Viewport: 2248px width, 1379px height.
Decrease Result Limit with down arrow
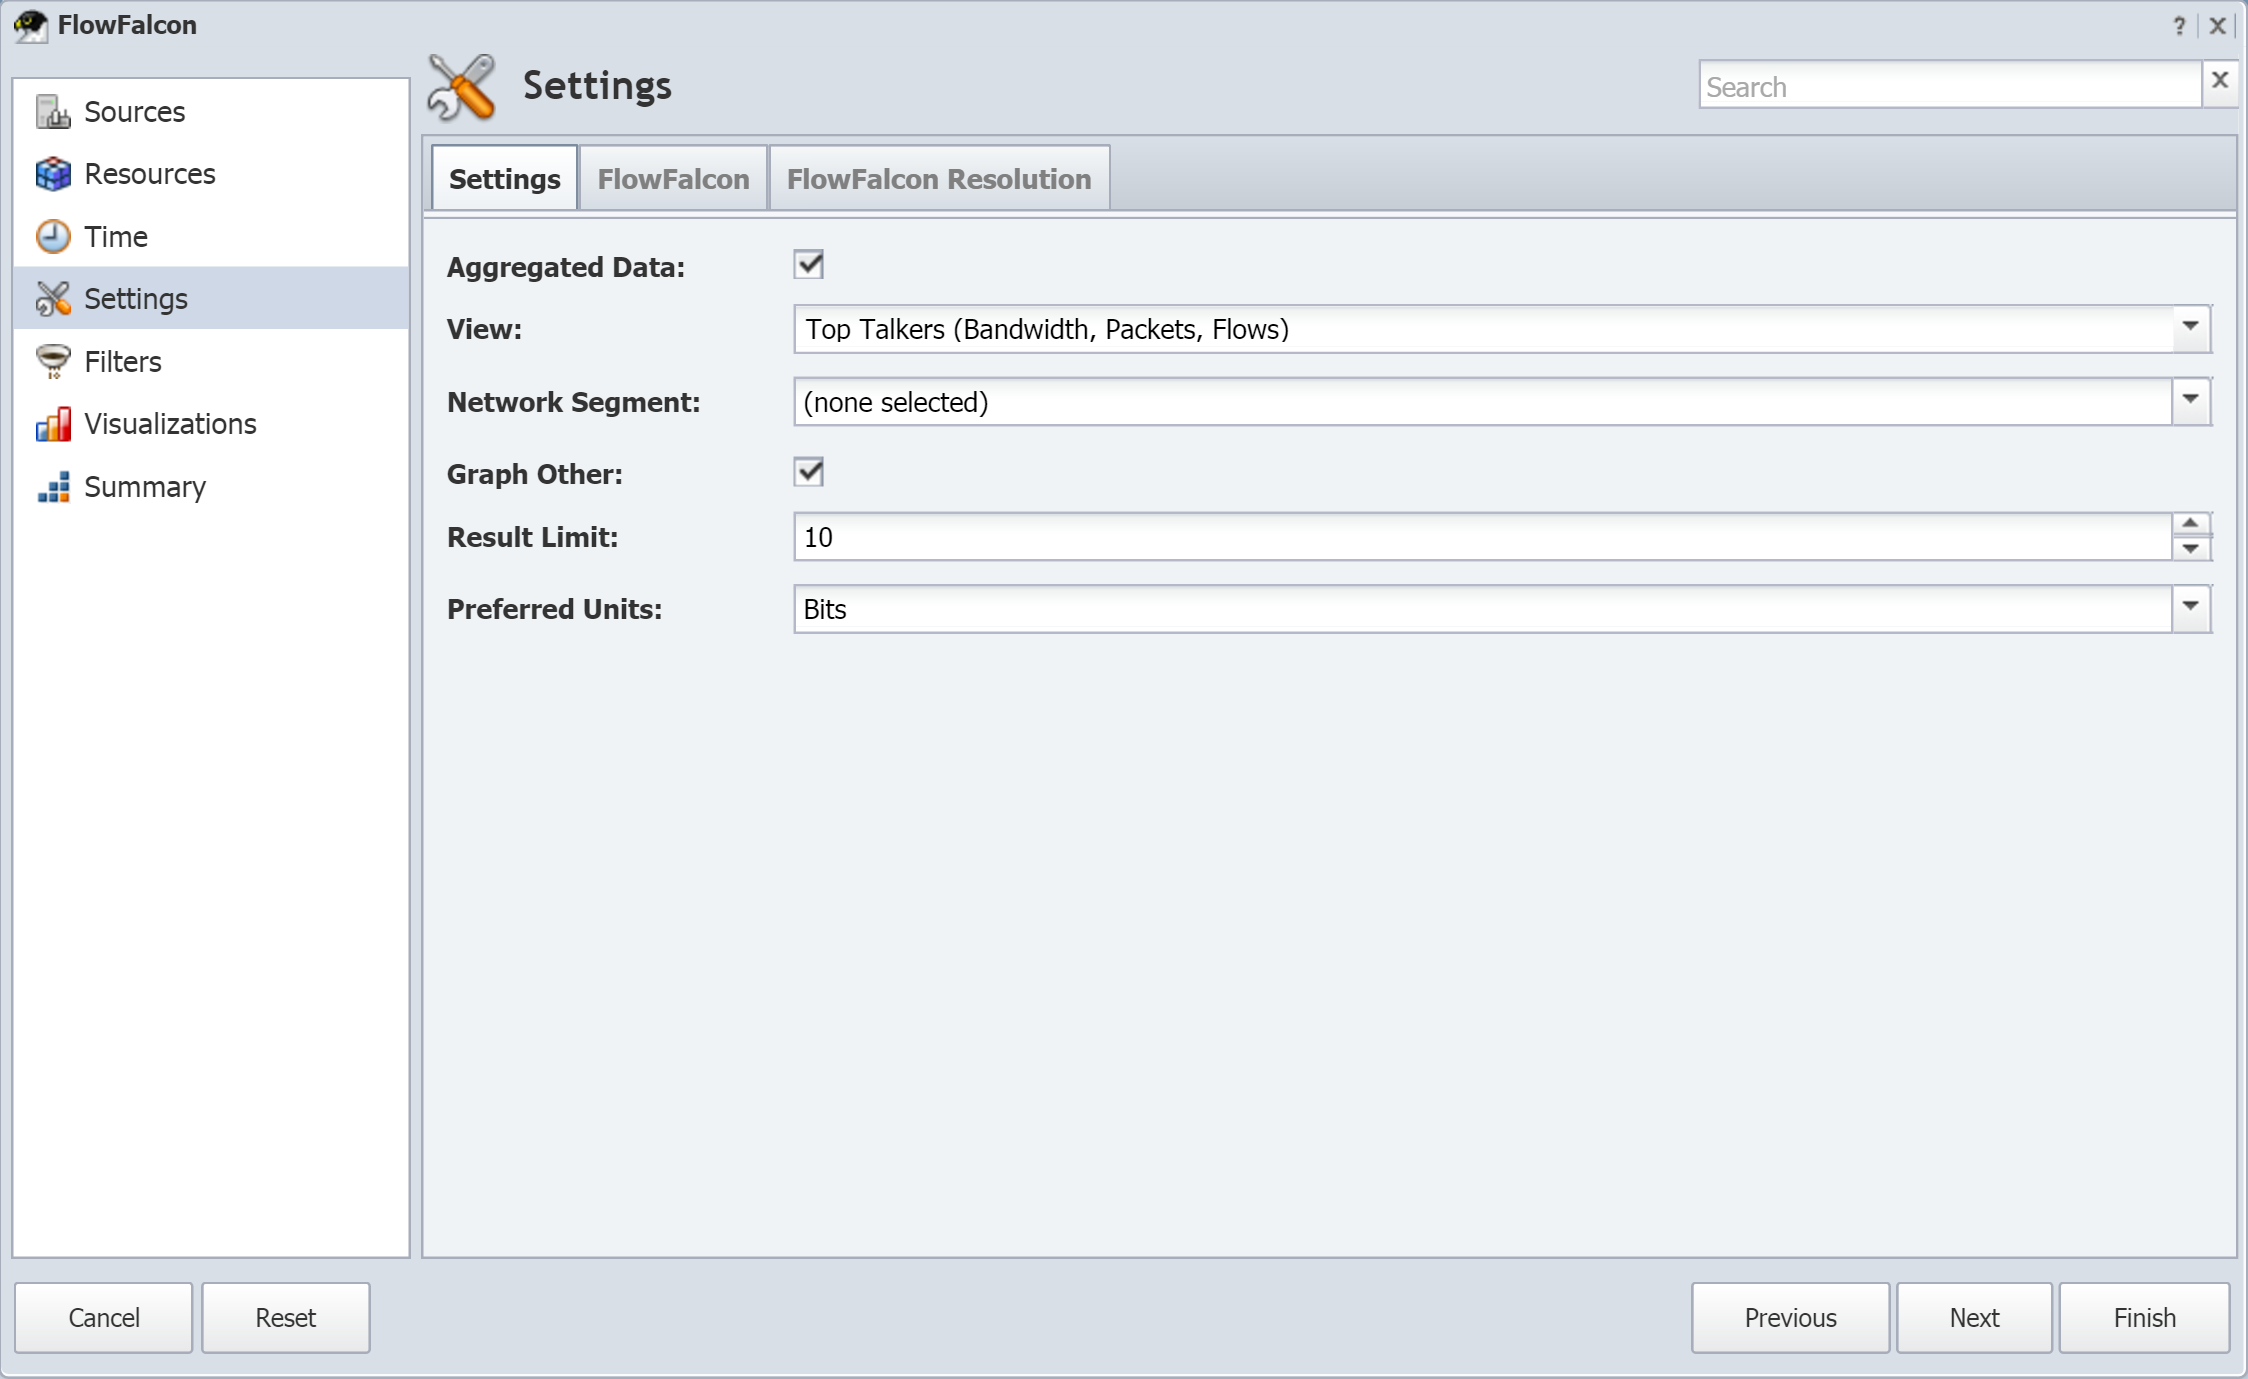[2190, 548]
